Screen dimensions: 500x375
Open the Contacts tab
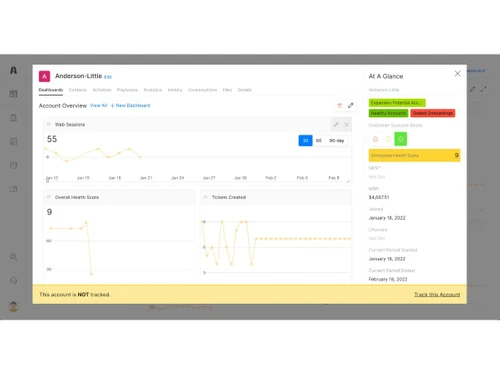pos(78,90)
